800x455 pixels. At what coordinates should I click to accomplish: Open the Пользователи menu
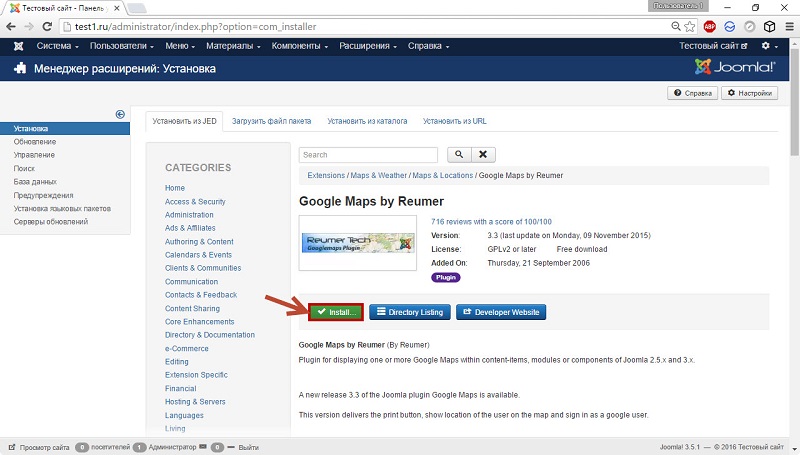121,46
